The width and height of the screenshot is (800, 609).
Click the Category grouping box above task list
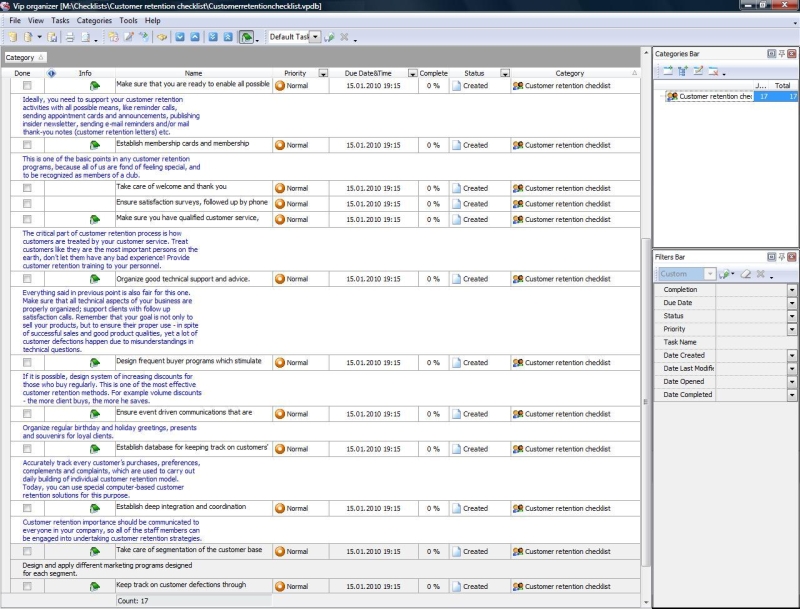pos(20,58)
